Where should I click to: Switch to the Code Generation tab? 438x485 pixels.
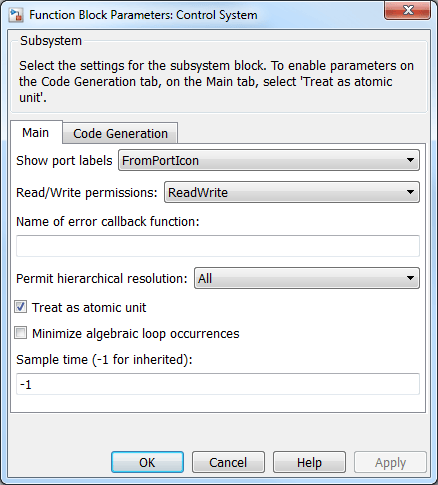click(x=120, y=133)
